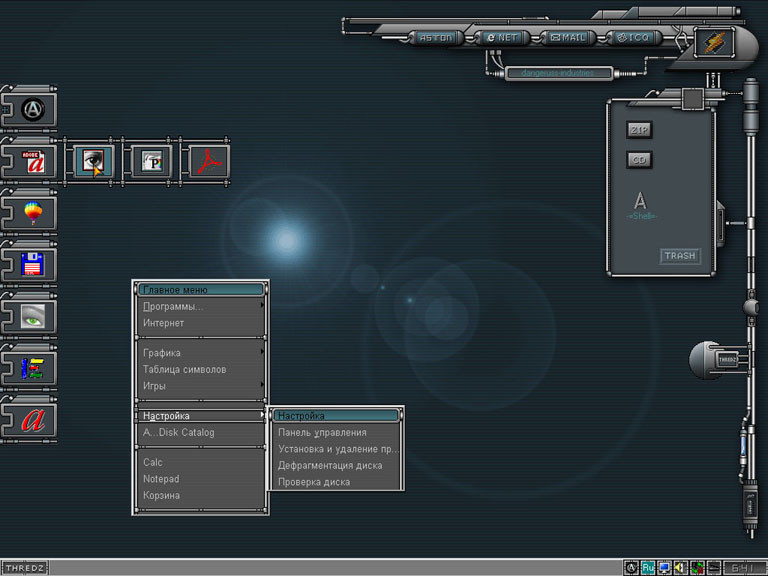The width and height of the screenshot is (768, 576).
Task: Click the green eye icon in sidebar
Action: (x=34, y=317)
